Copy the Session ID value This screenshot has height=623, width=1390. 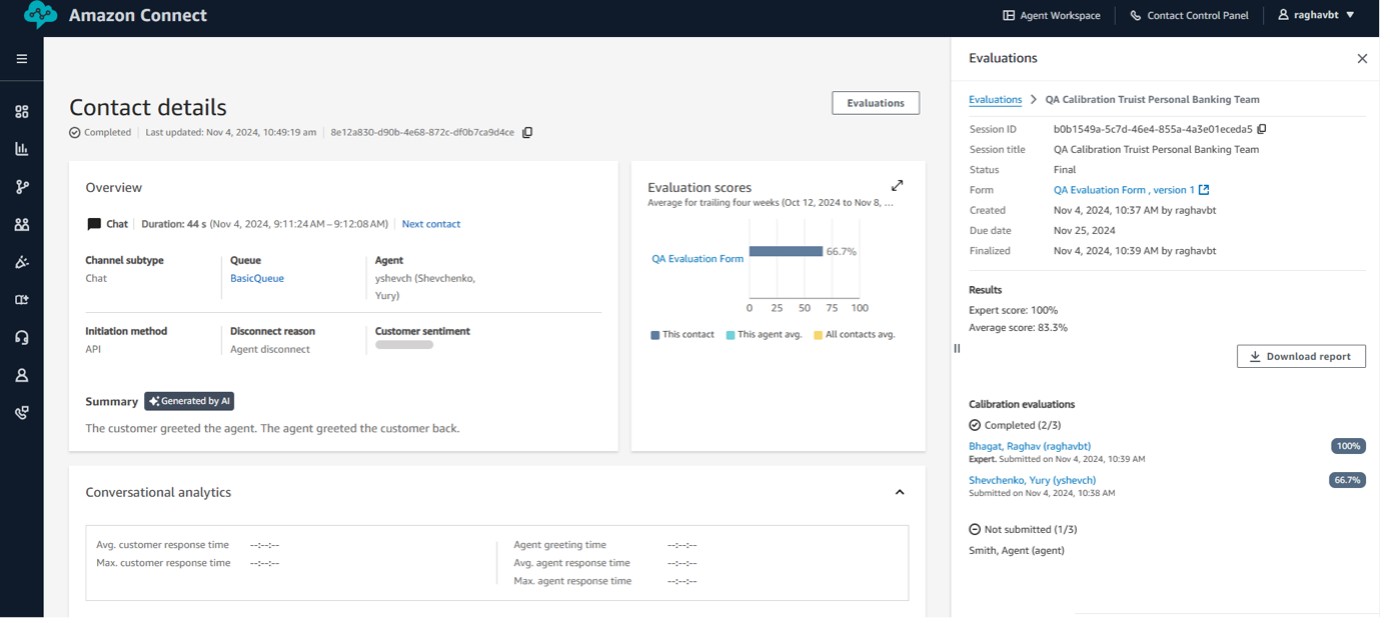tap(1262, 129)
